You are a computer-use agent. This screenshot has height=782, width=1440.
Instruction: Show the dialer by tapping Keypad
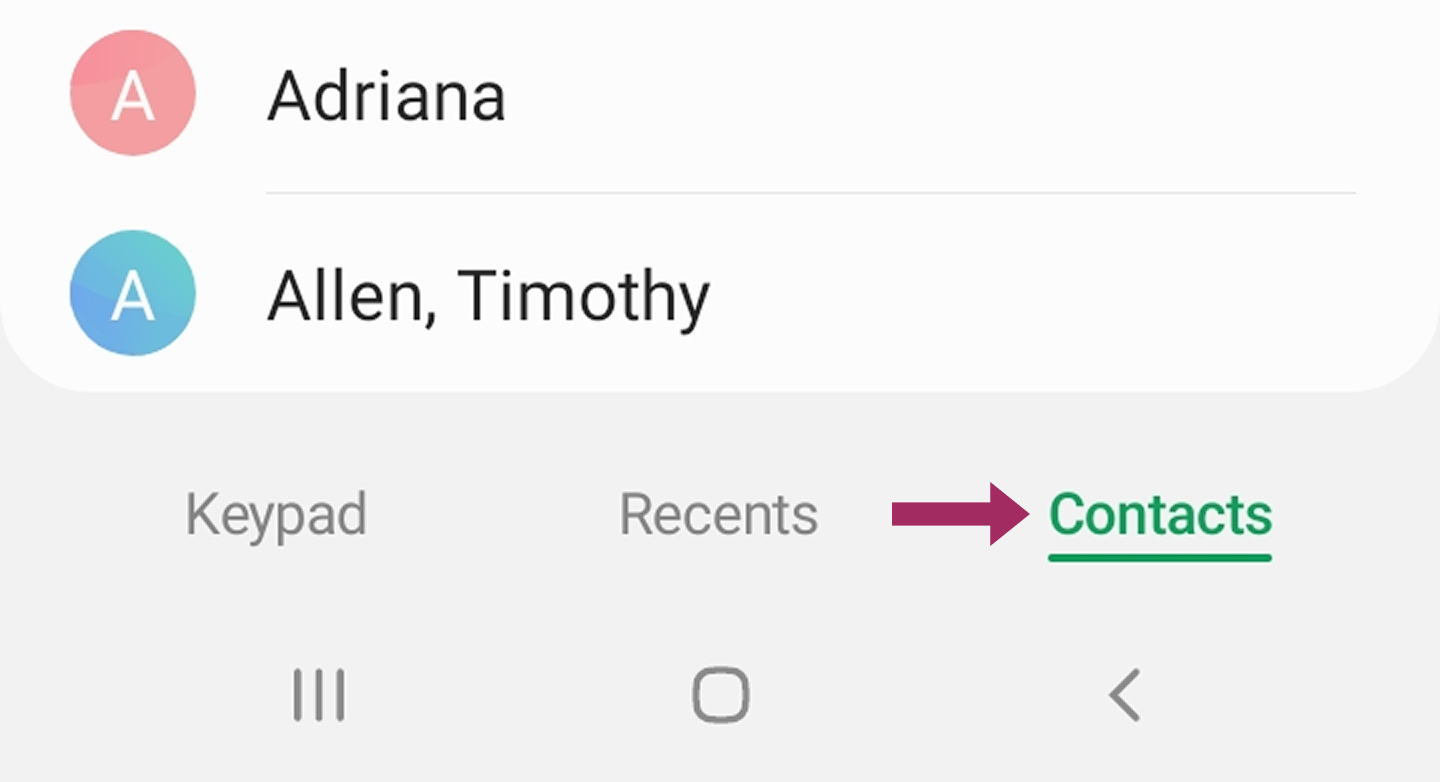pos(276,515)
